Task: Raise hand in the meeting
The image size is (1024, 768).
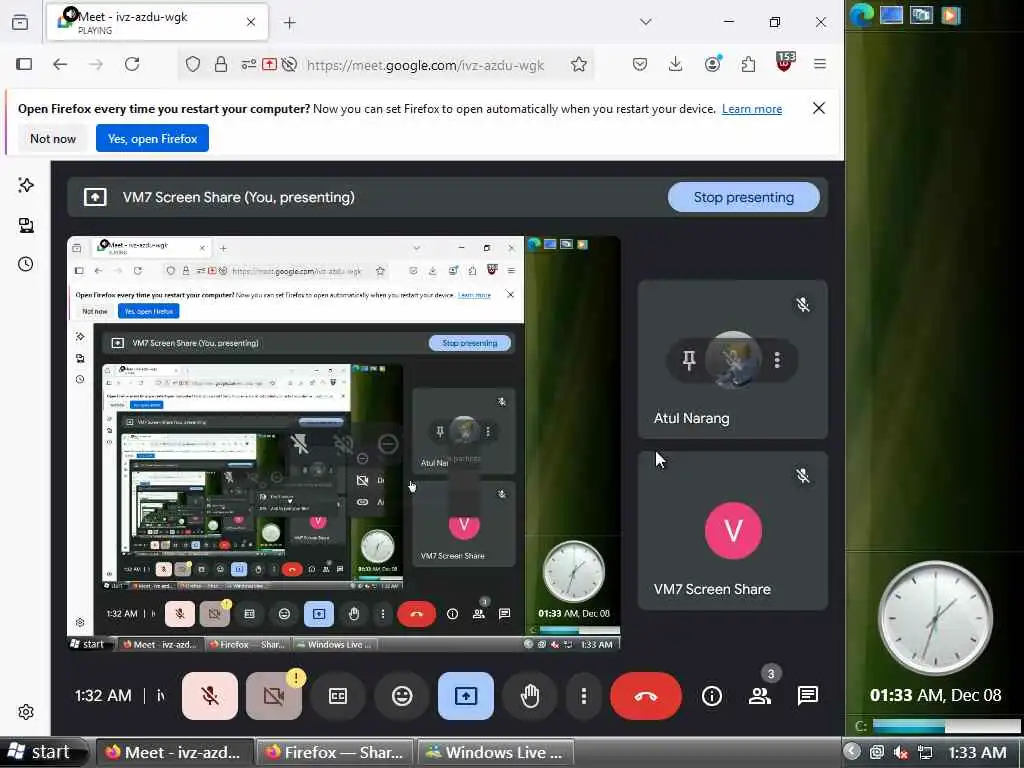Action: (x=530, y=696)
